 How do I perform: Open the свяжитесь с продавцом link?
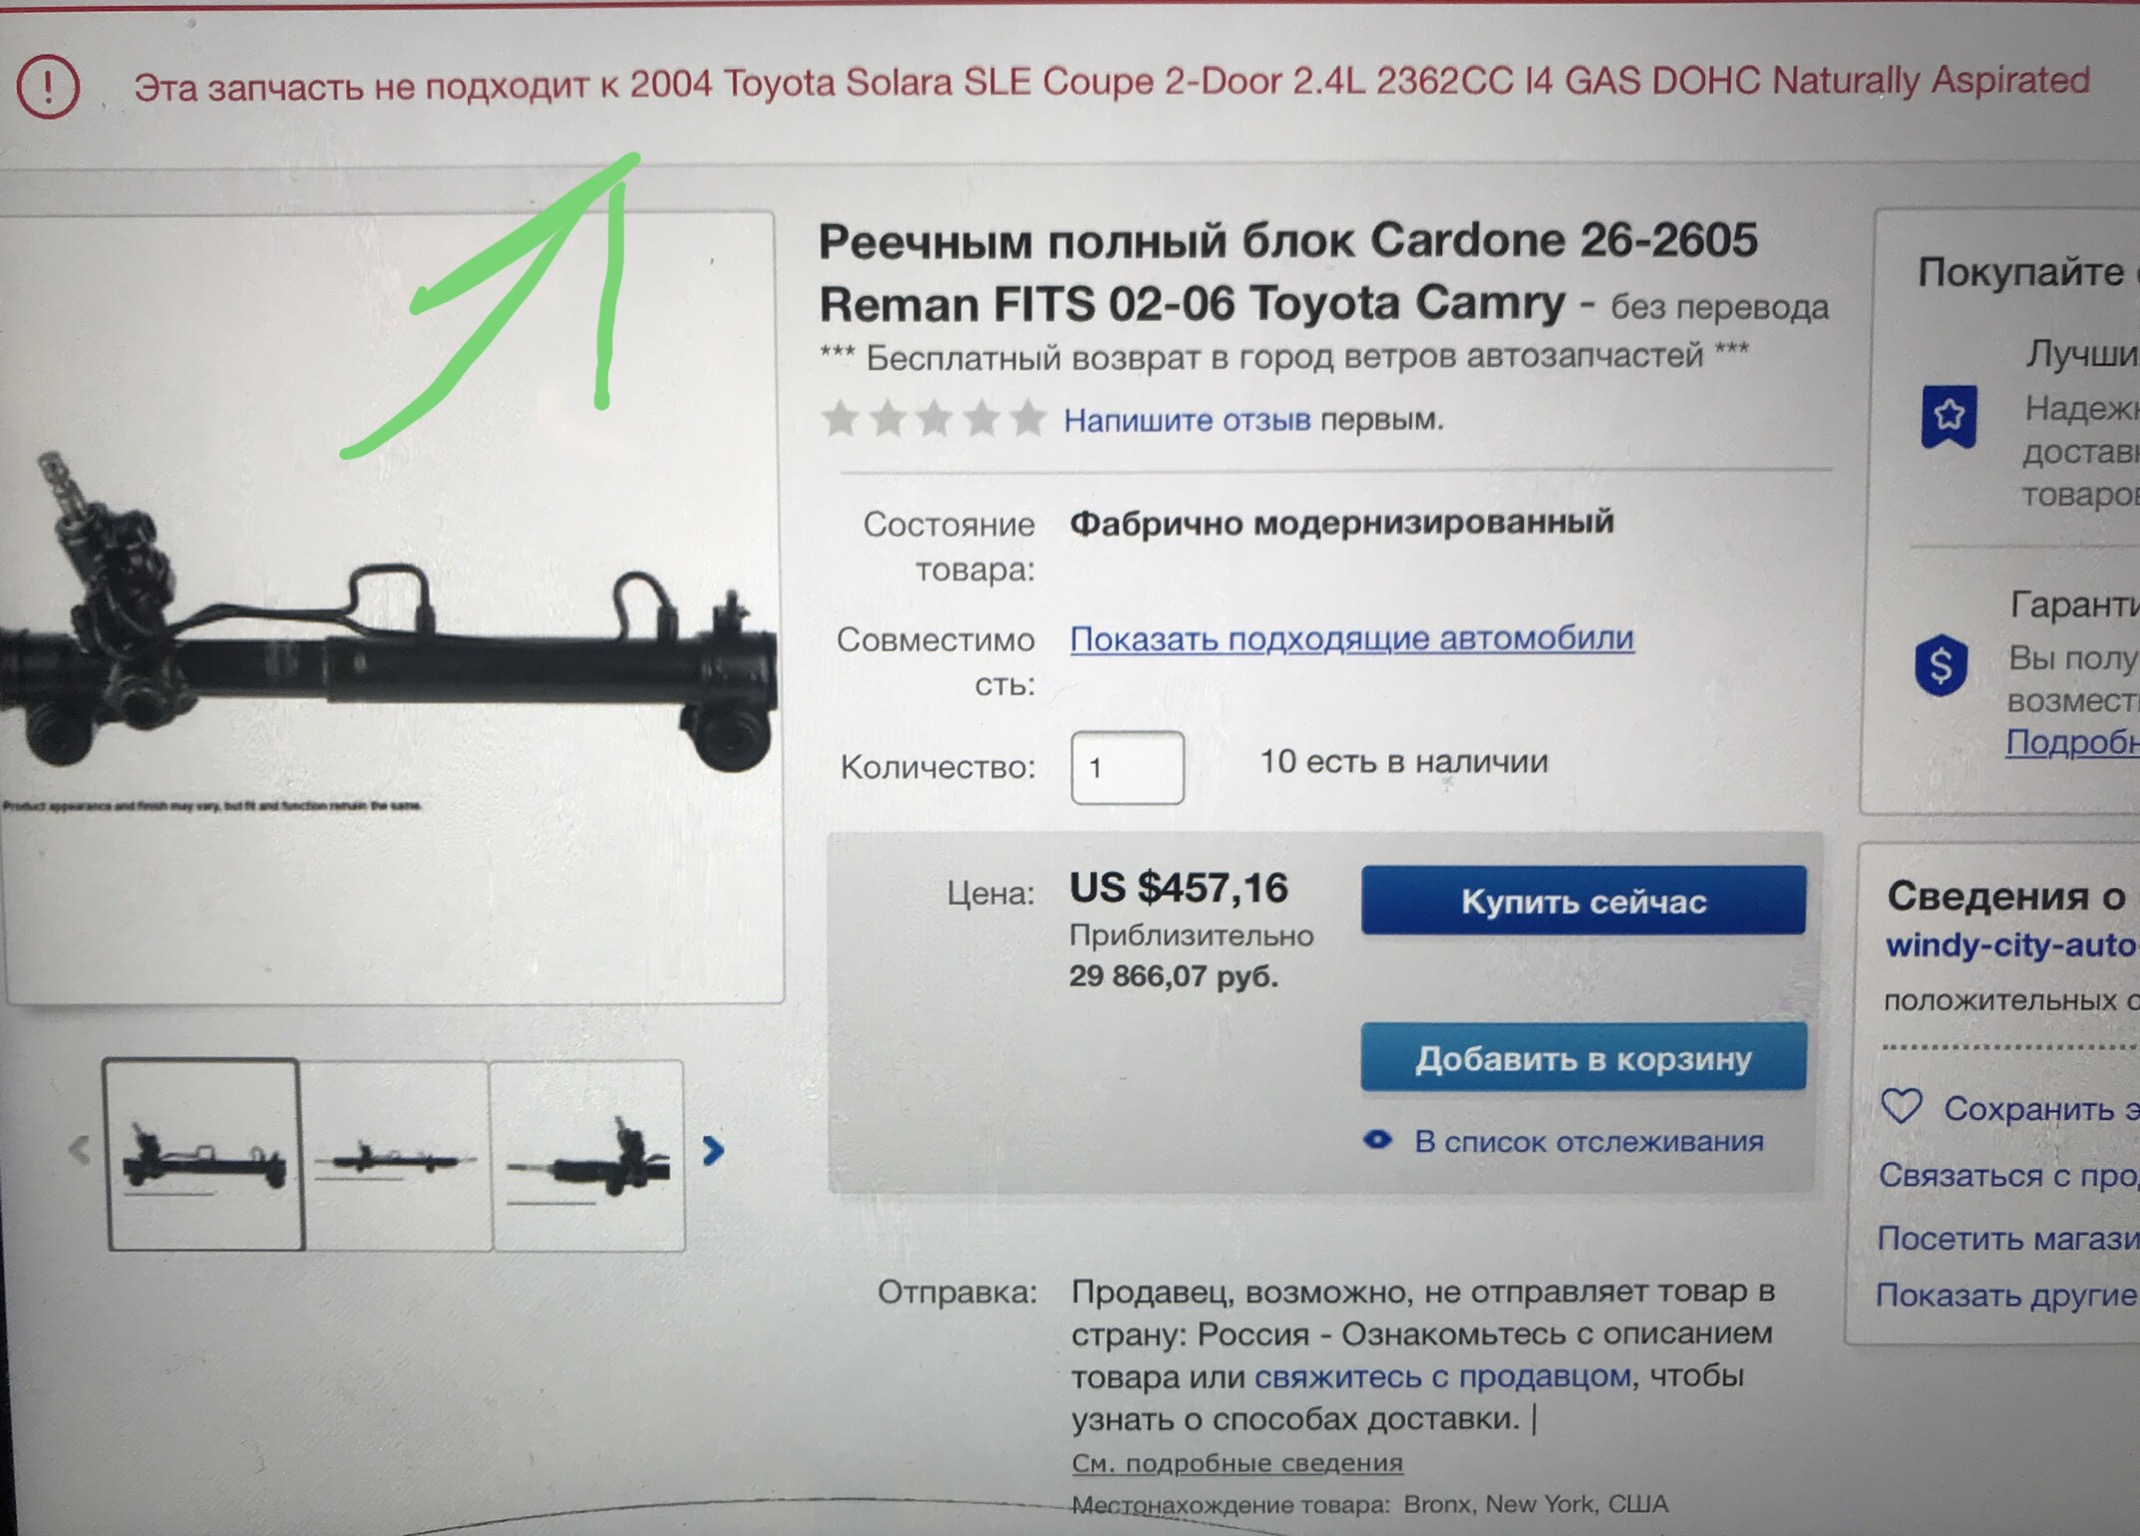point(1442,1376)
